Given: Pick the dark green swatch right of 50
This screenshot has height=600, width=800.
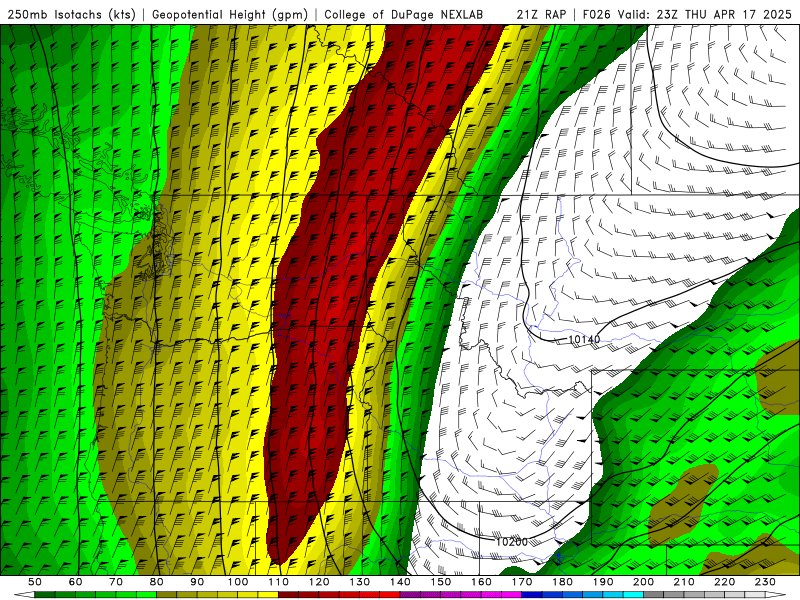Looking at the screenshot, I should (x=45, y=595).
